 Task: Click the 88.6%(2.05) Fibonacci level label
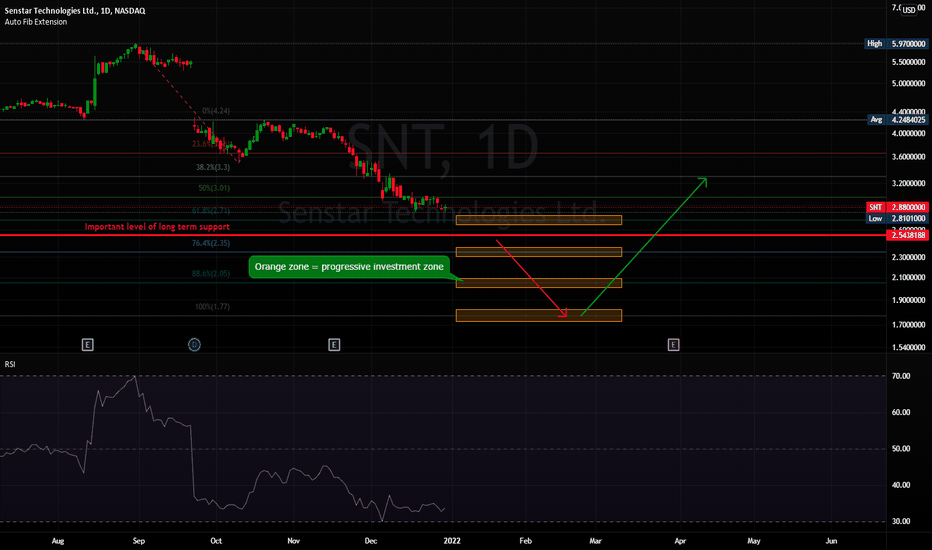pos(210,274)
